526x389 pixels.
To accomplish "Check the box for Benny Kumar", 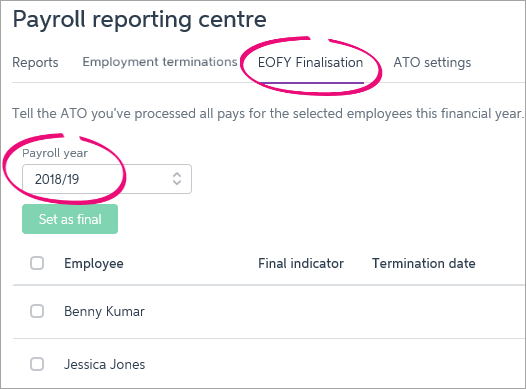I will pyautogui.click(x=37, y=311).
